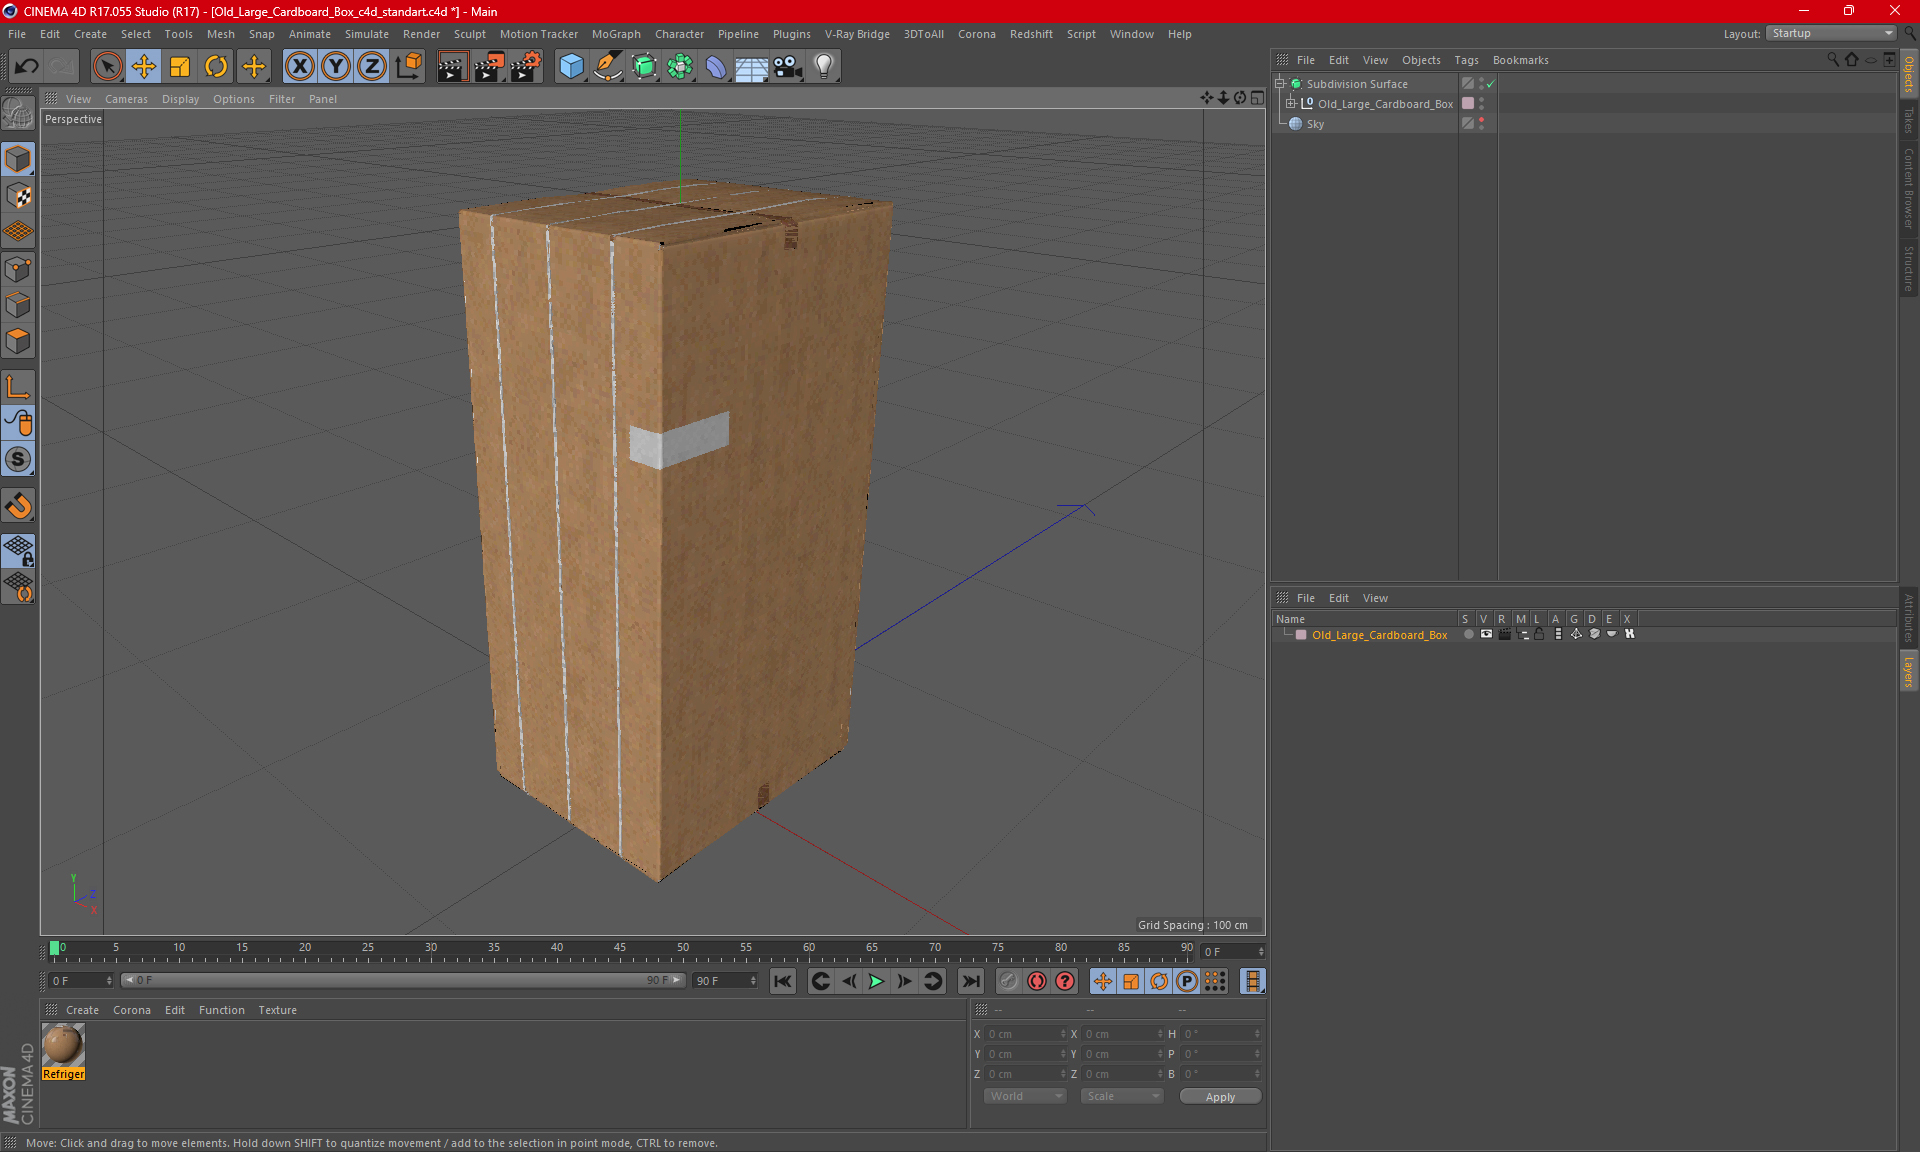Go to start of animation
Viewport: 1920px width, 1152px height.
tap(783, 981)
